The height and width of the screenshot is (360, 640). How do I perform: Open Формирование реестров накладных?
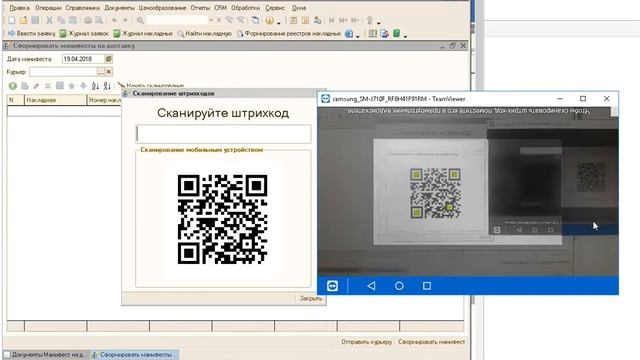(x=289, y=33)
